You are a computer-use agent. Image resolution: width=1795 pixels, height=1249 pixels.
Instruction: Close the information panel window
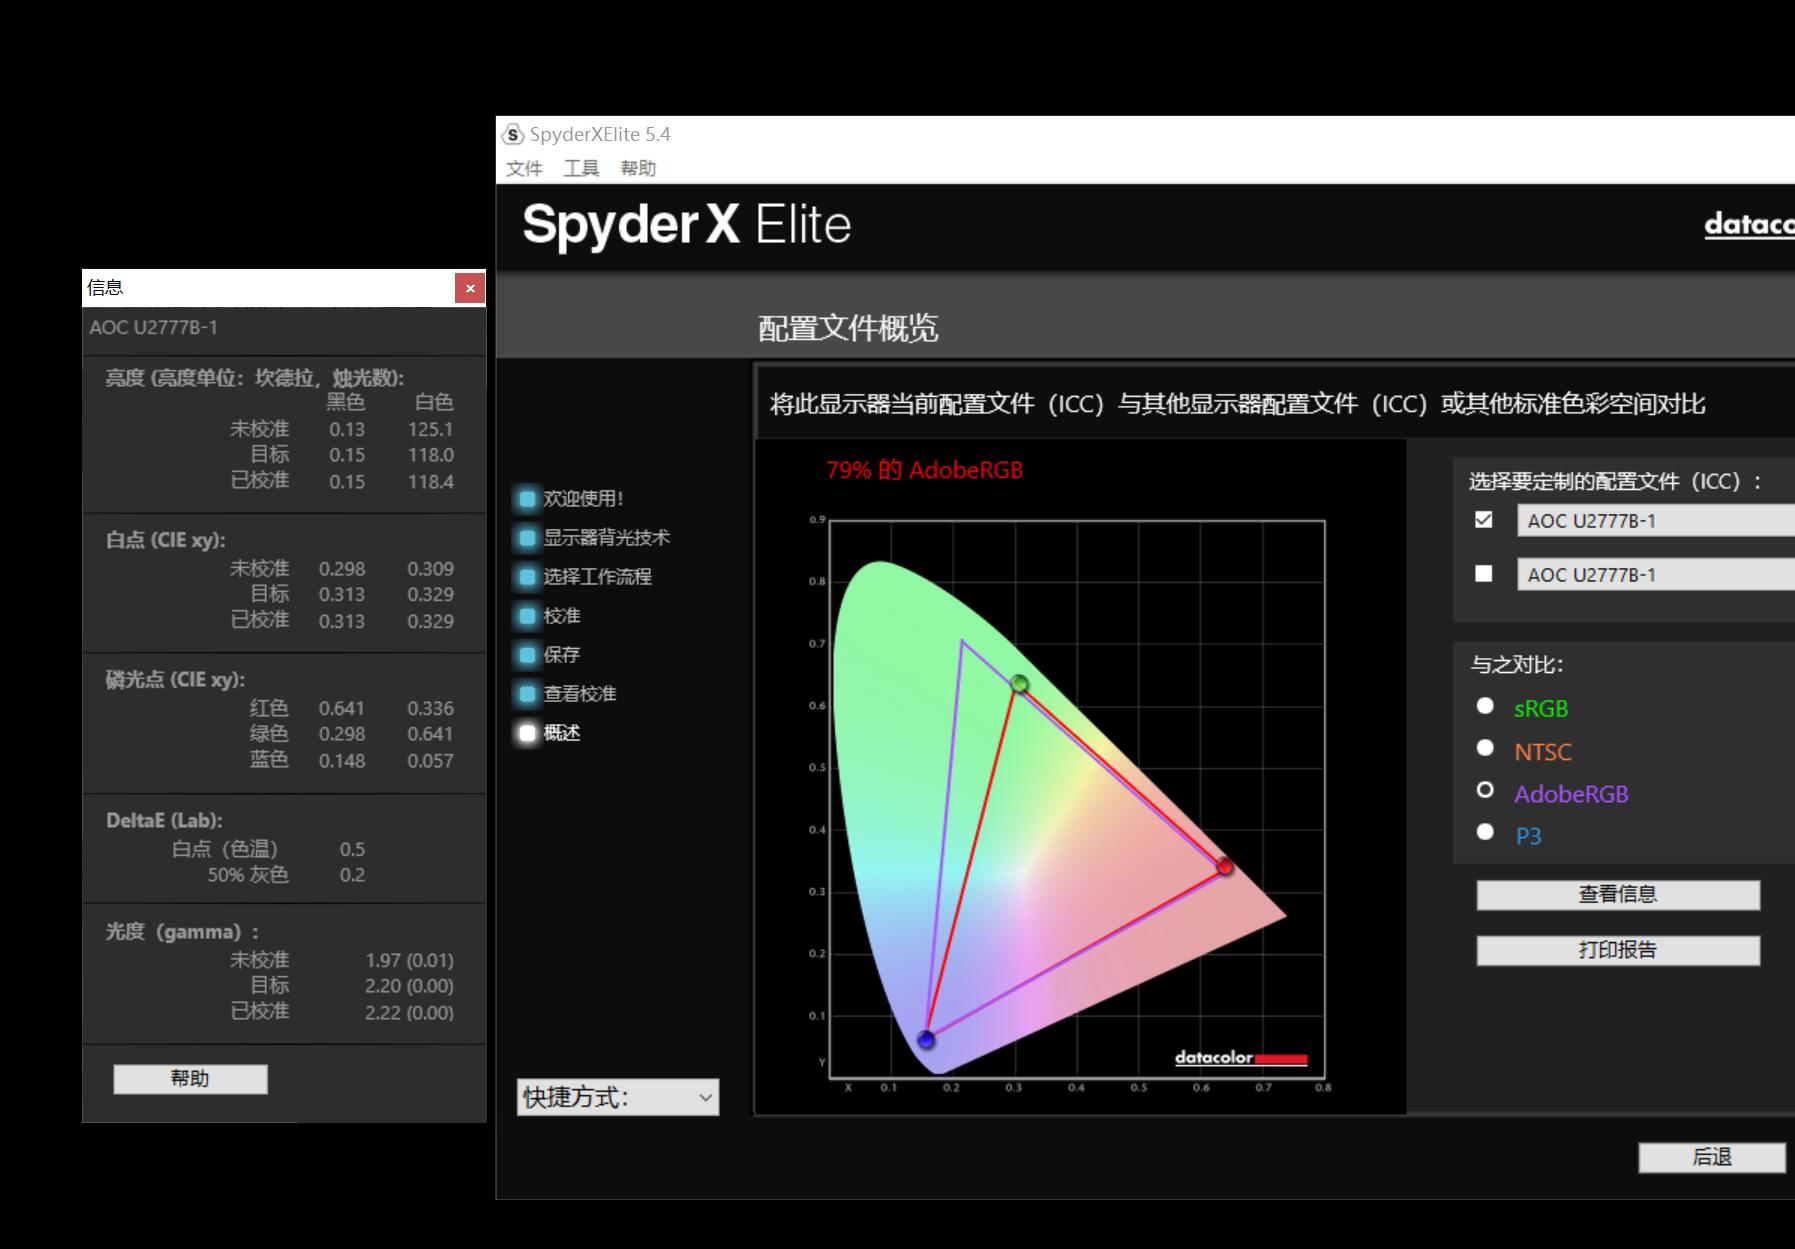point(470,289)
